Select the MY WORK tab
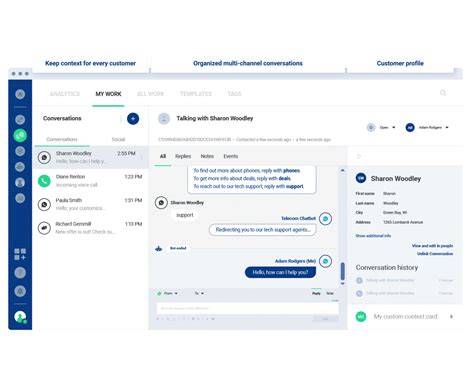Screen dimensions: 474x387 click(108, 94)
